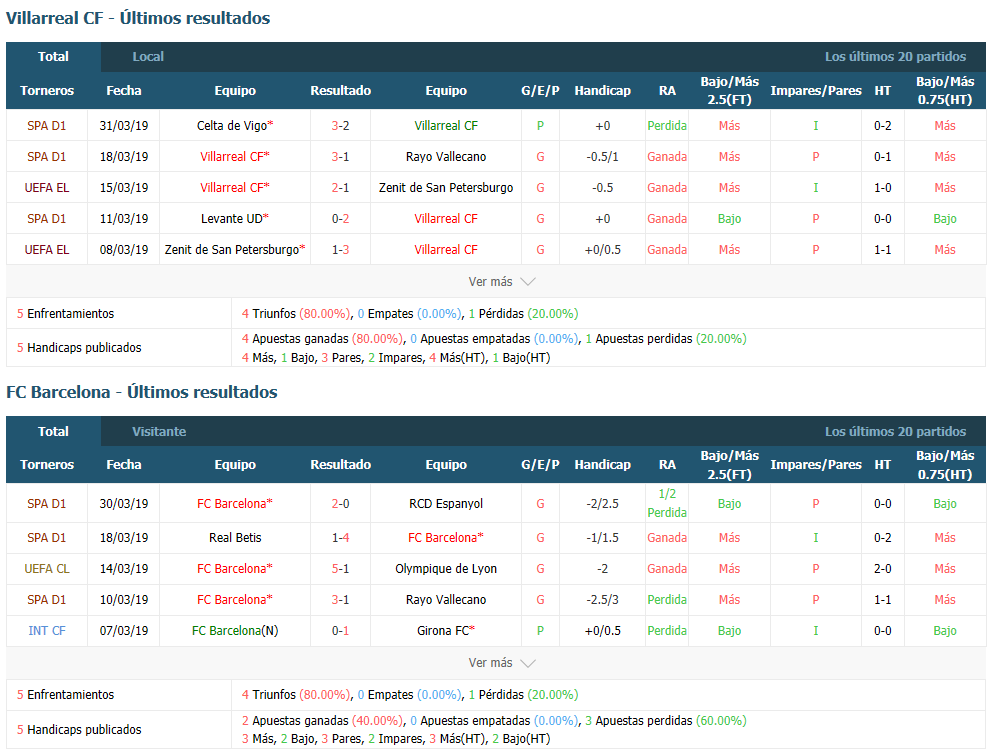
Task: Open Celta de Vigo team link
Action: click(x=235, y=125)
